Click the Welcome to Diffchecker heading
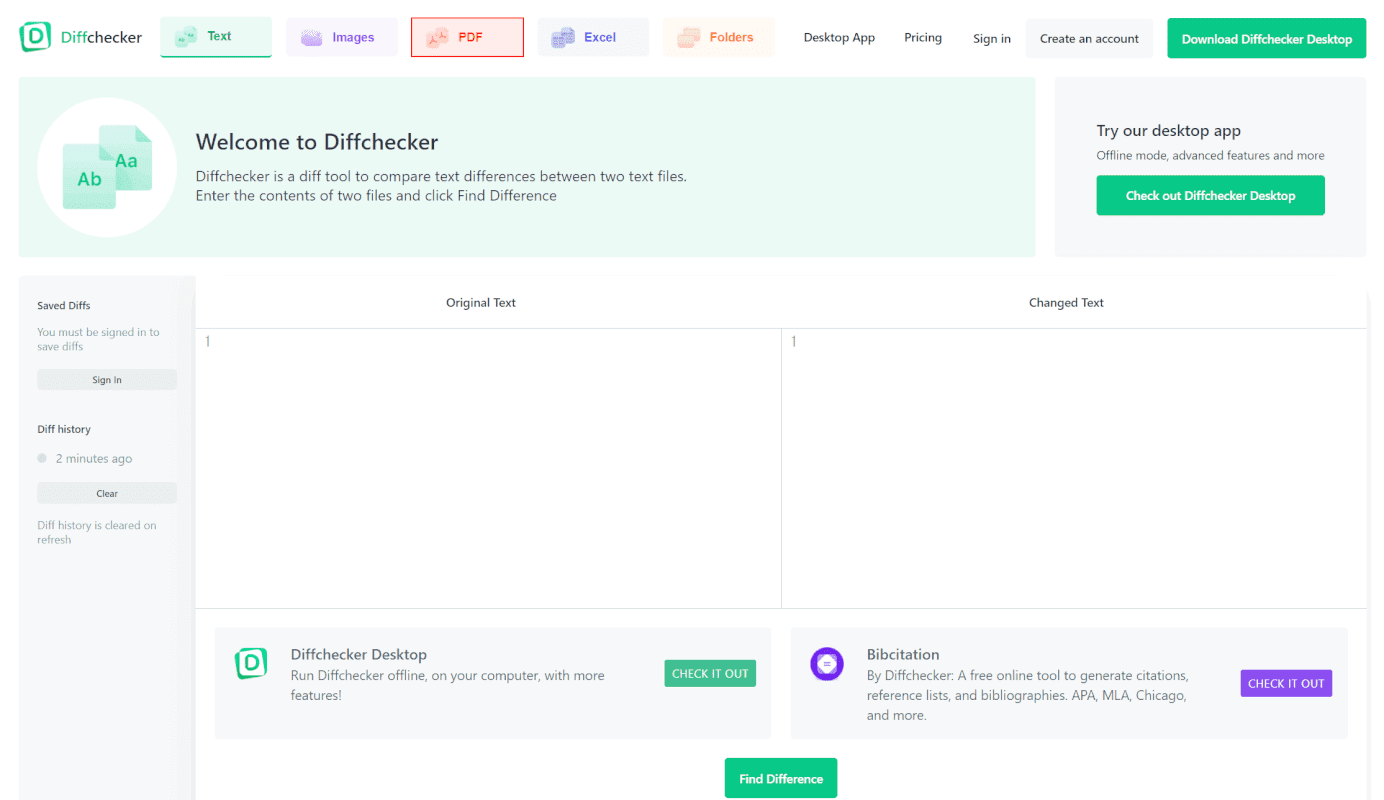The height and width of the screenshot is (800, 1384). coord(317,142)
